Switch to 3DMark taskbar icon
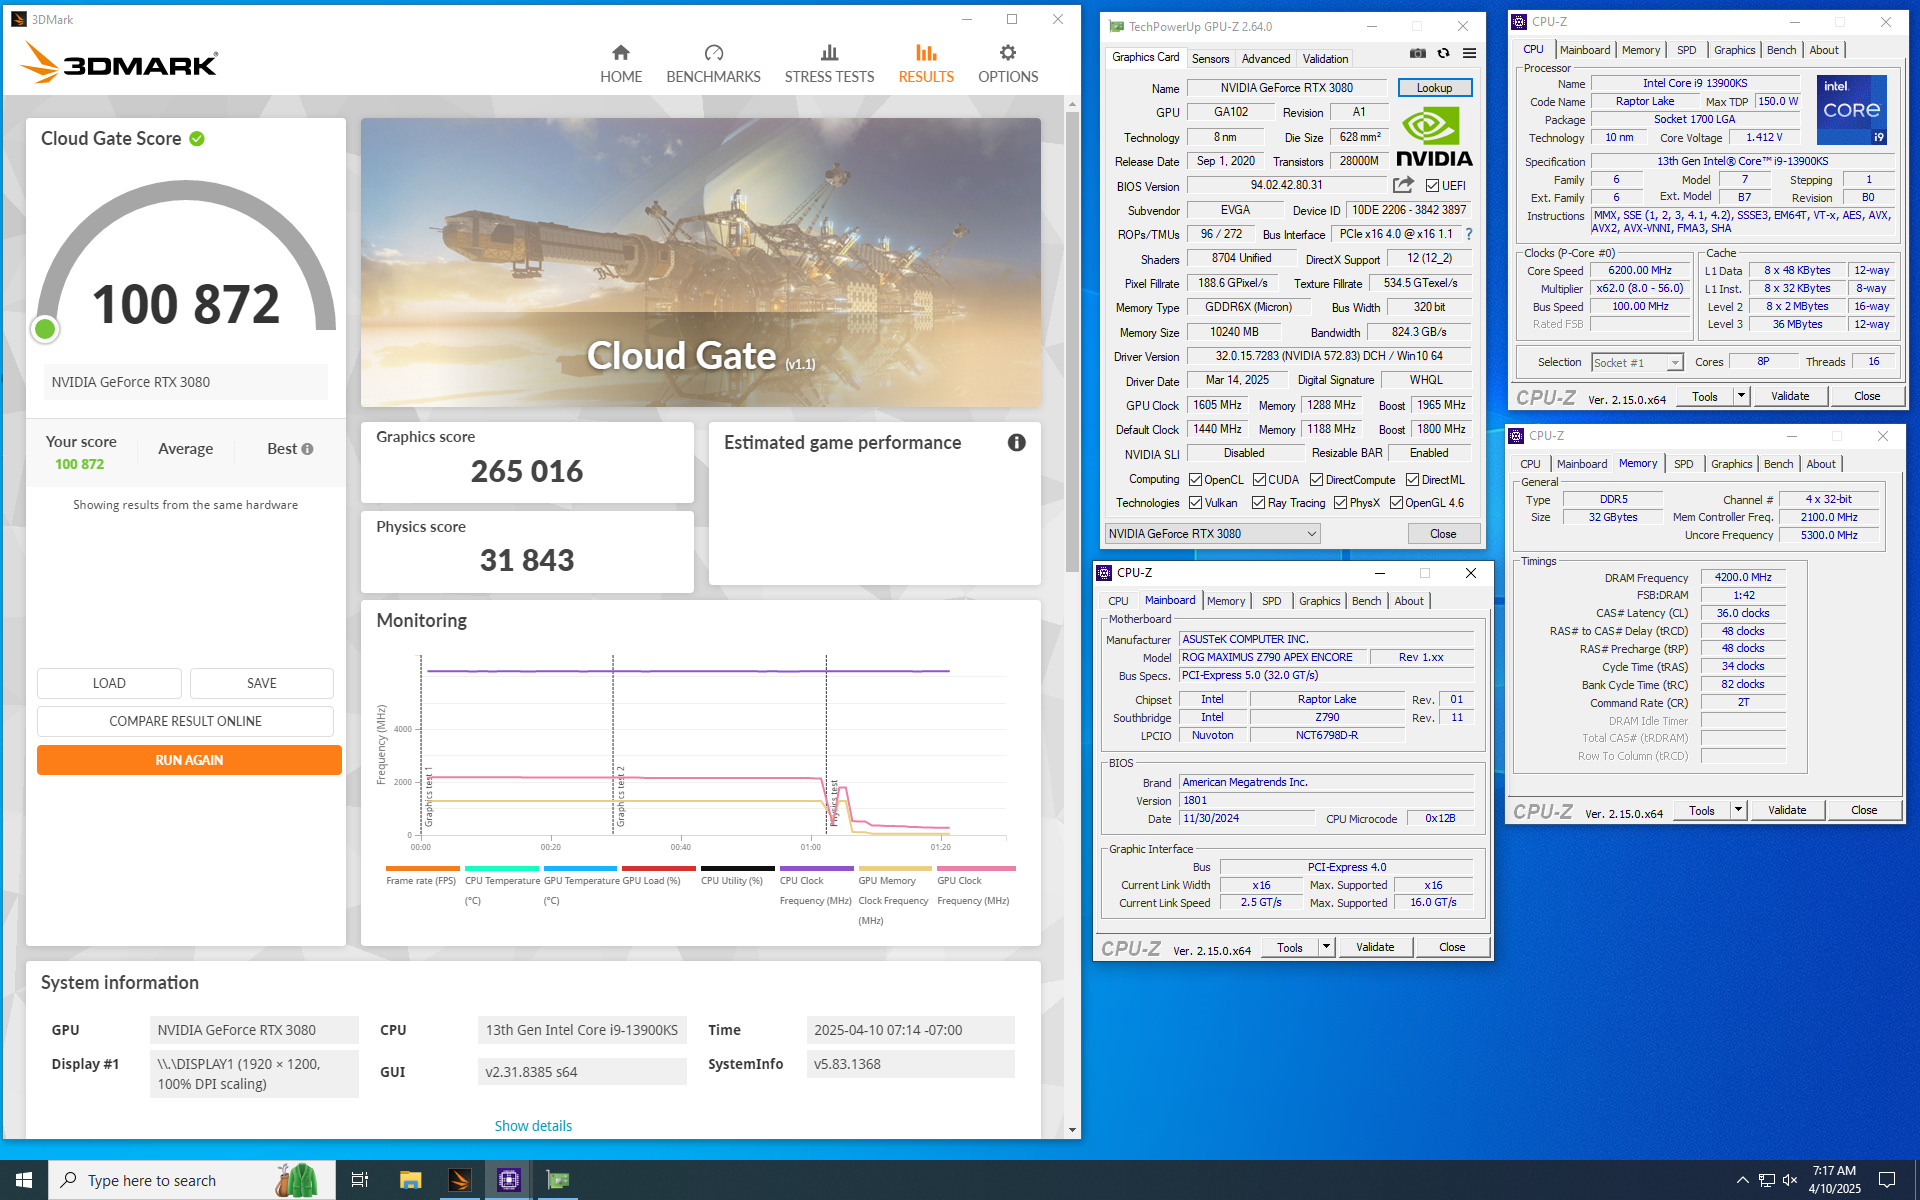Viewport: 1920px width, 1200px height. (x=460, y=1180)
